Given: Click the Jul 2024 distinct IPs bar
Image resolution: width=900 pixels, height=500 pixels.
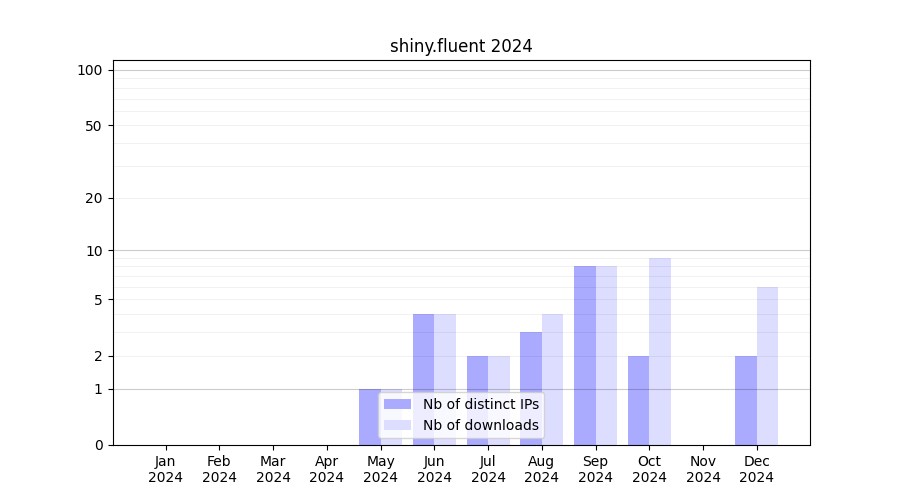Looking at the screenshot, I should 477,400.
